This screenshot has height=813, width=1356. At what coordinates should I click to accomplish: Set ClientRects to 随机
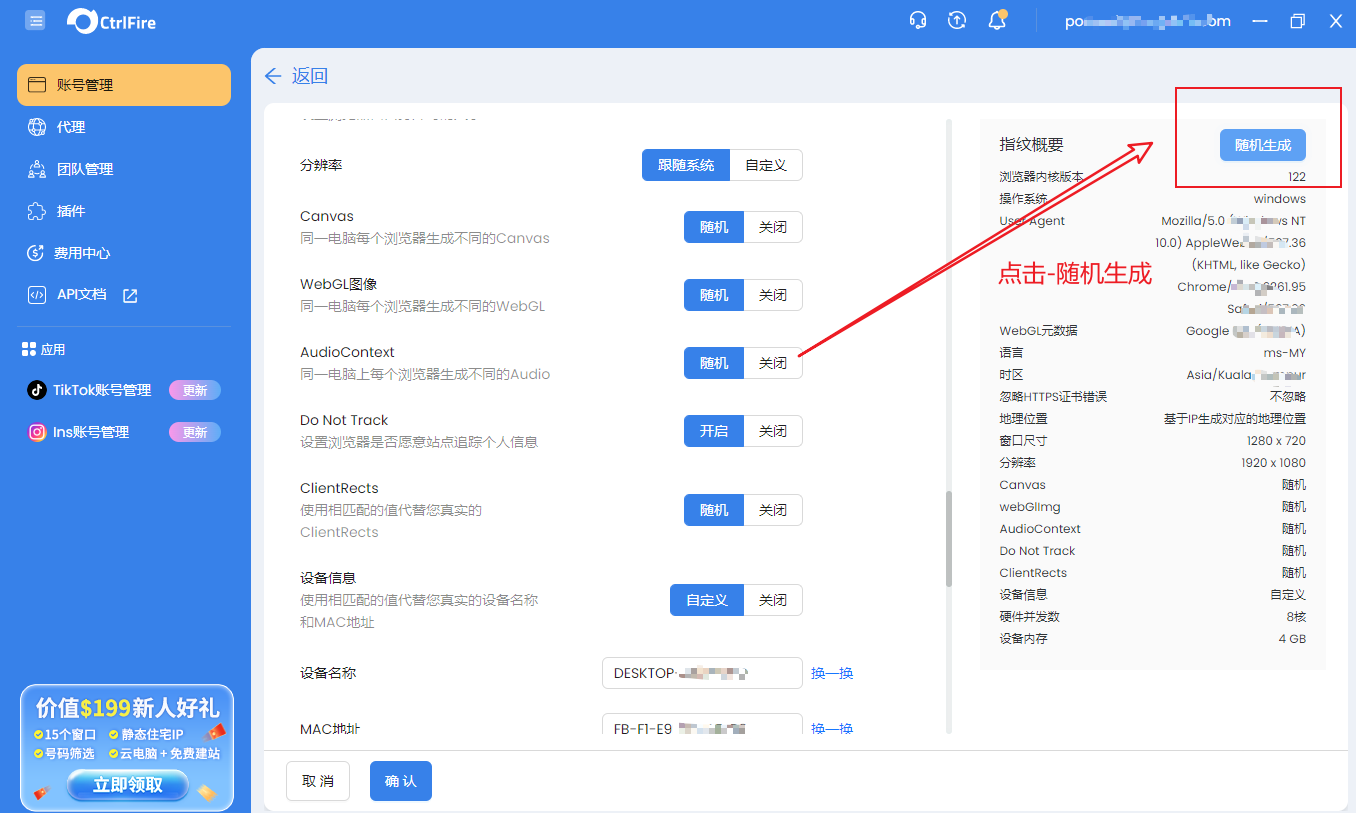click(x=714, y=510)
